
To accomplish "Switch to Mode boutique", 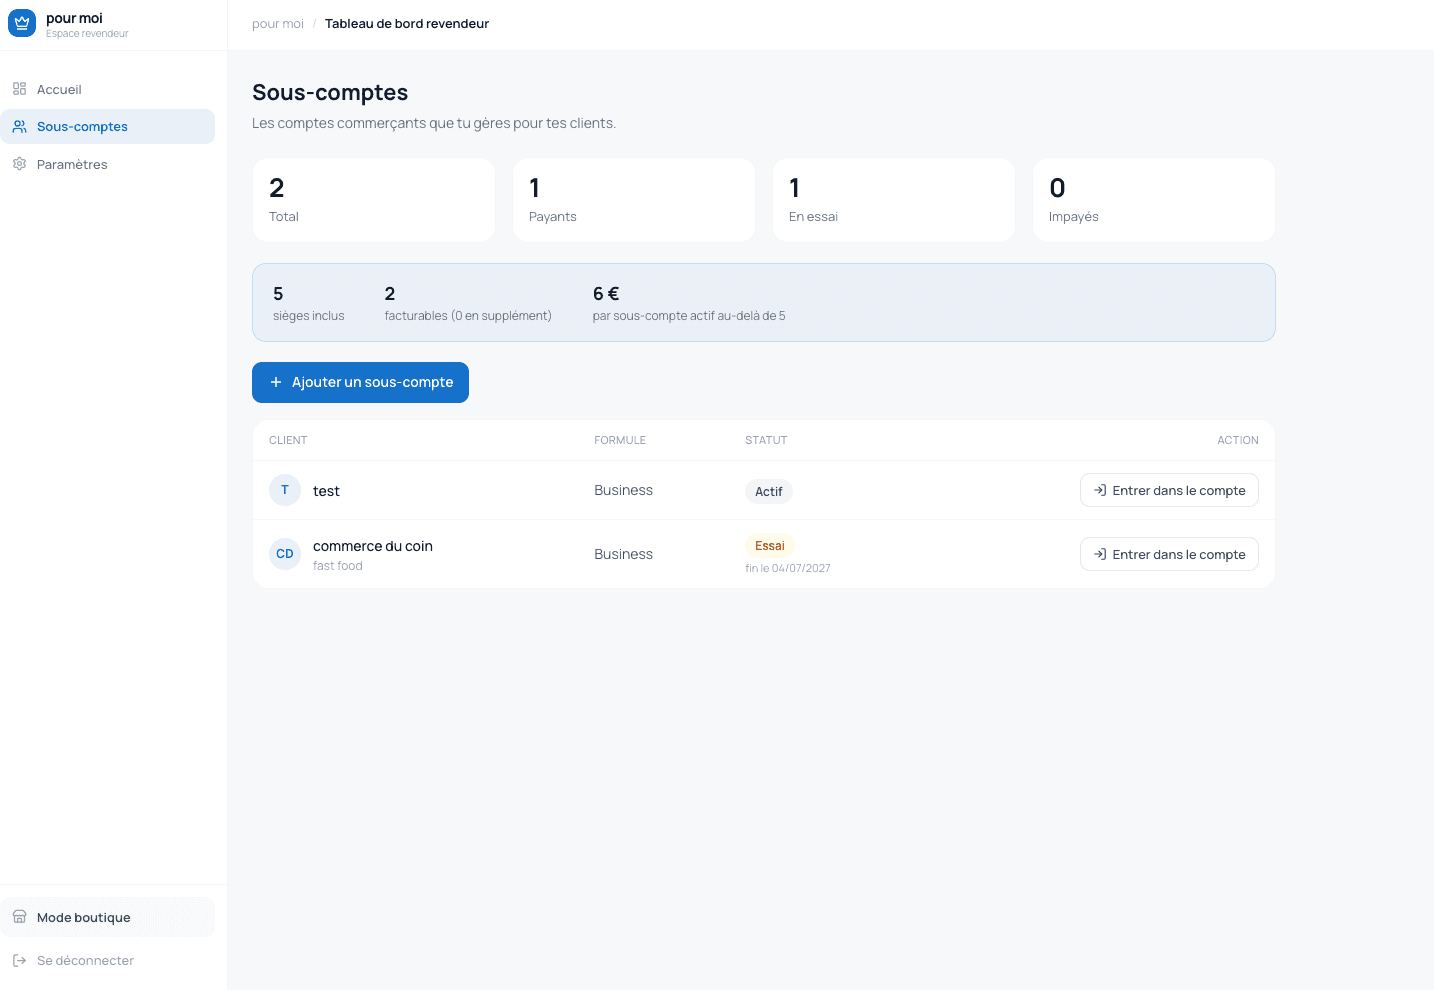I will [x=107, y=917].
